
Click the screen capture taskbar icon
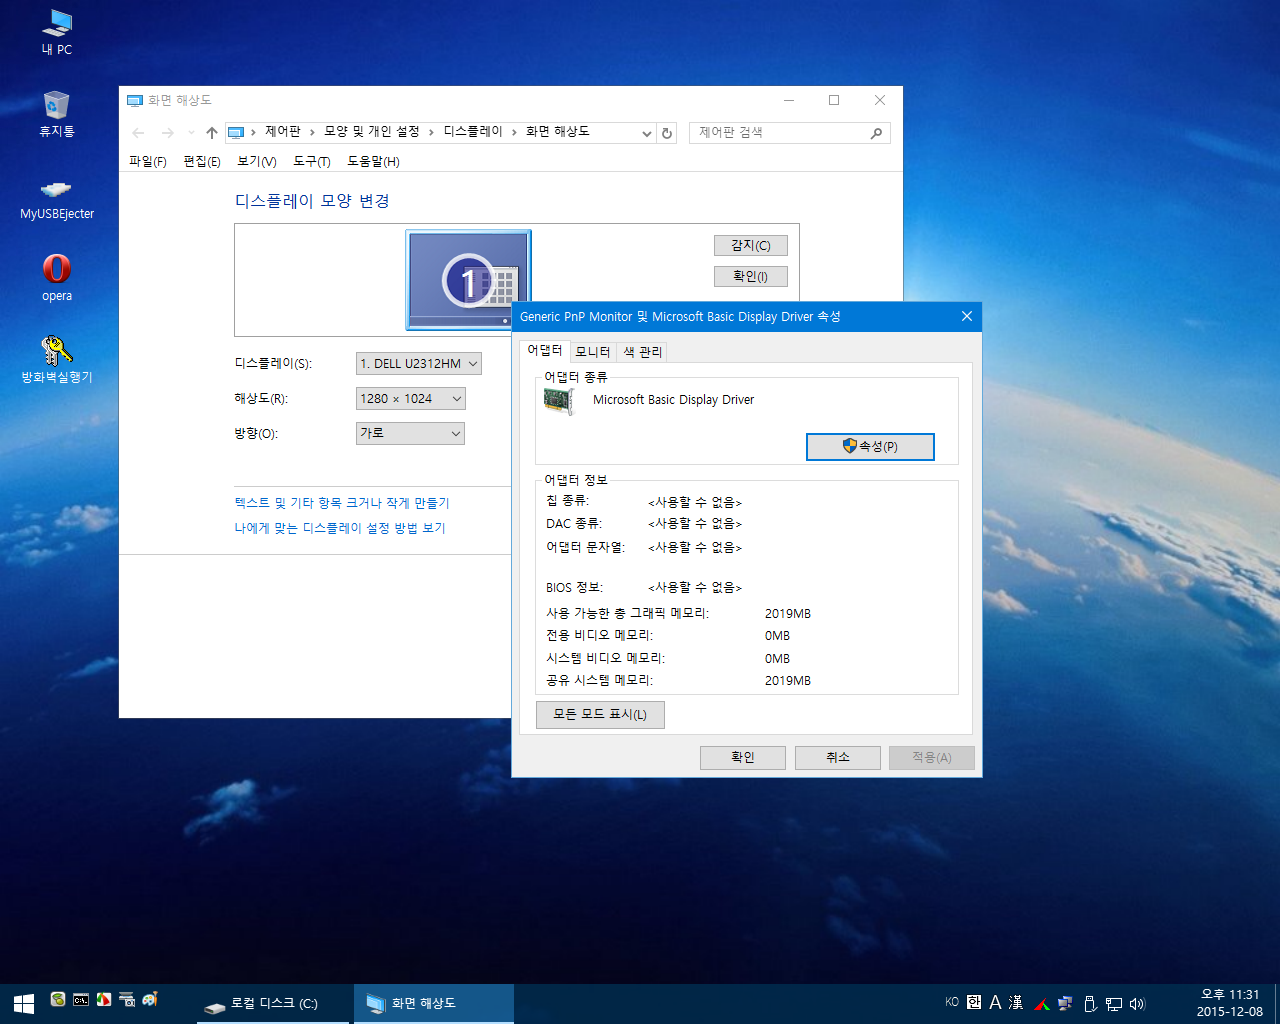coord(127,999)
